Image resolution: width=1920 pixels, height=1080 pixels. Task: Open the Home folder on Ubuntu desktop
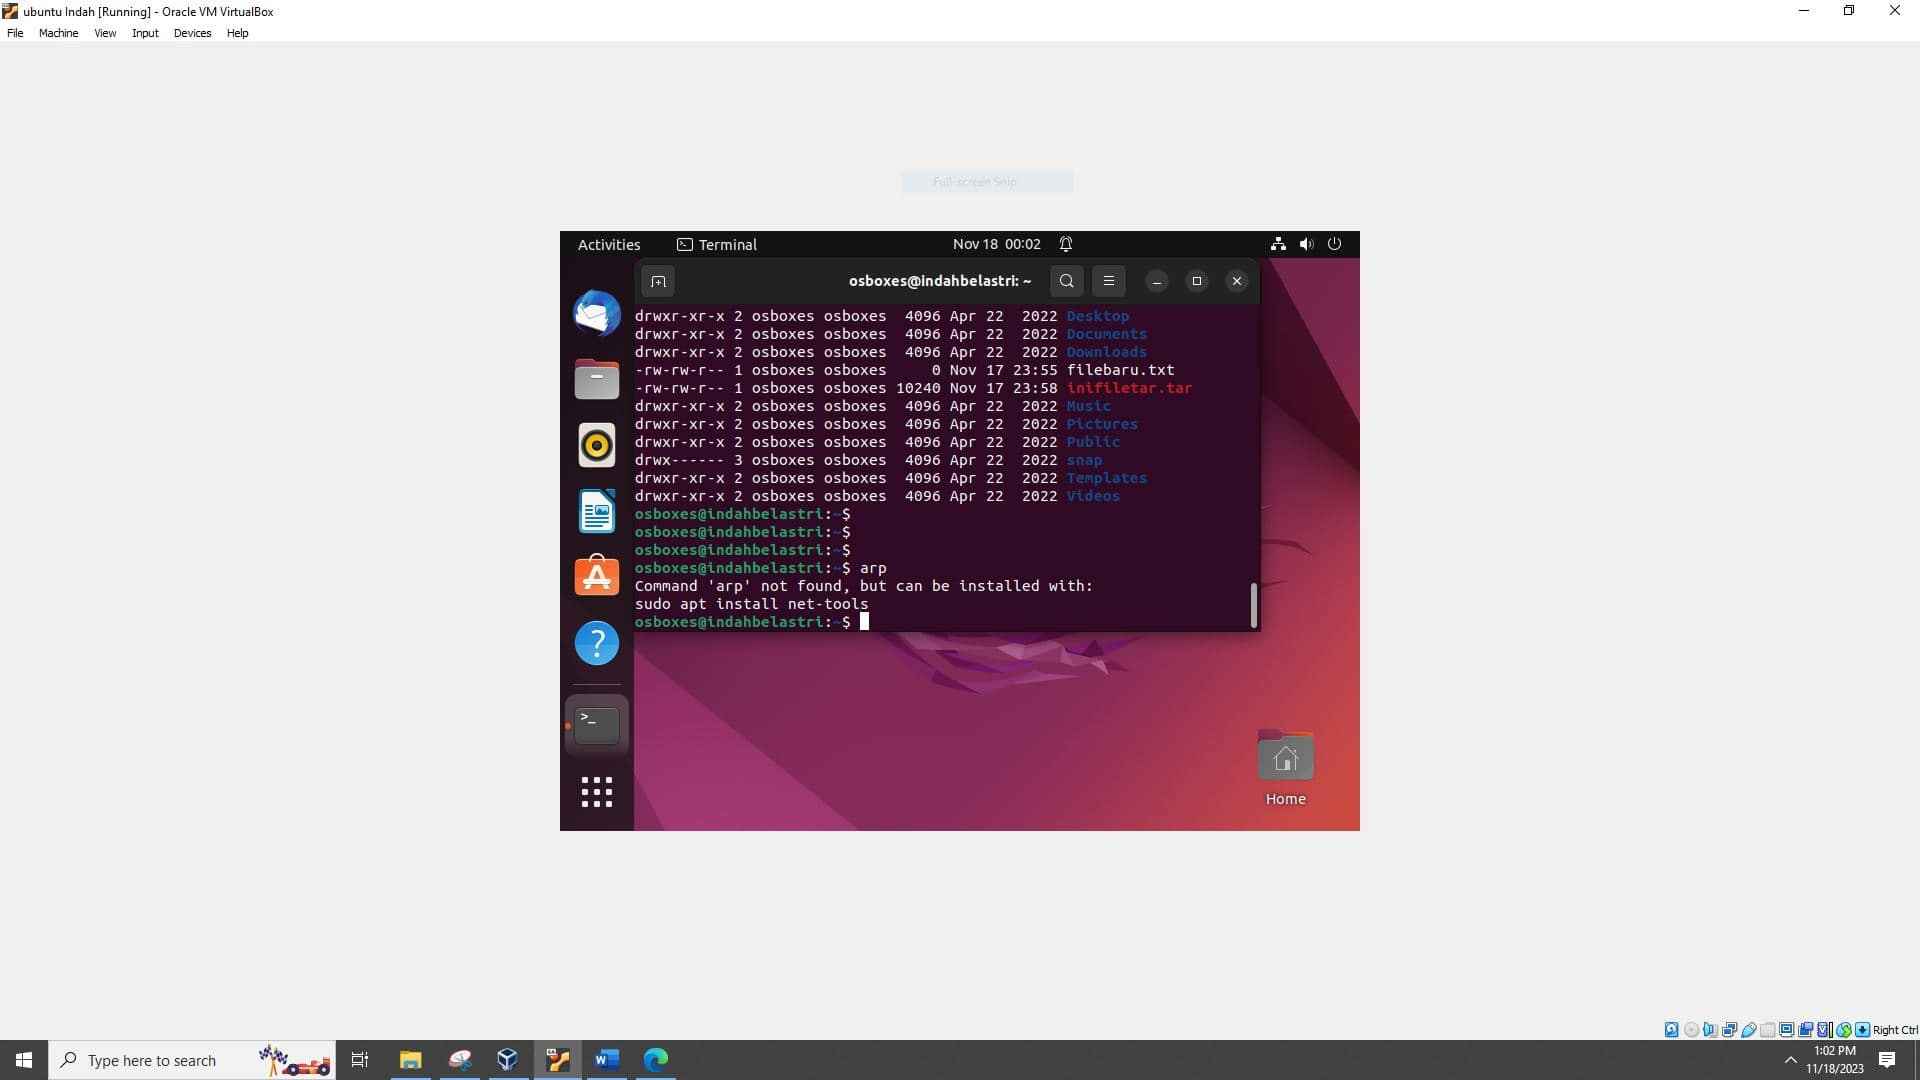[1285, 768]
